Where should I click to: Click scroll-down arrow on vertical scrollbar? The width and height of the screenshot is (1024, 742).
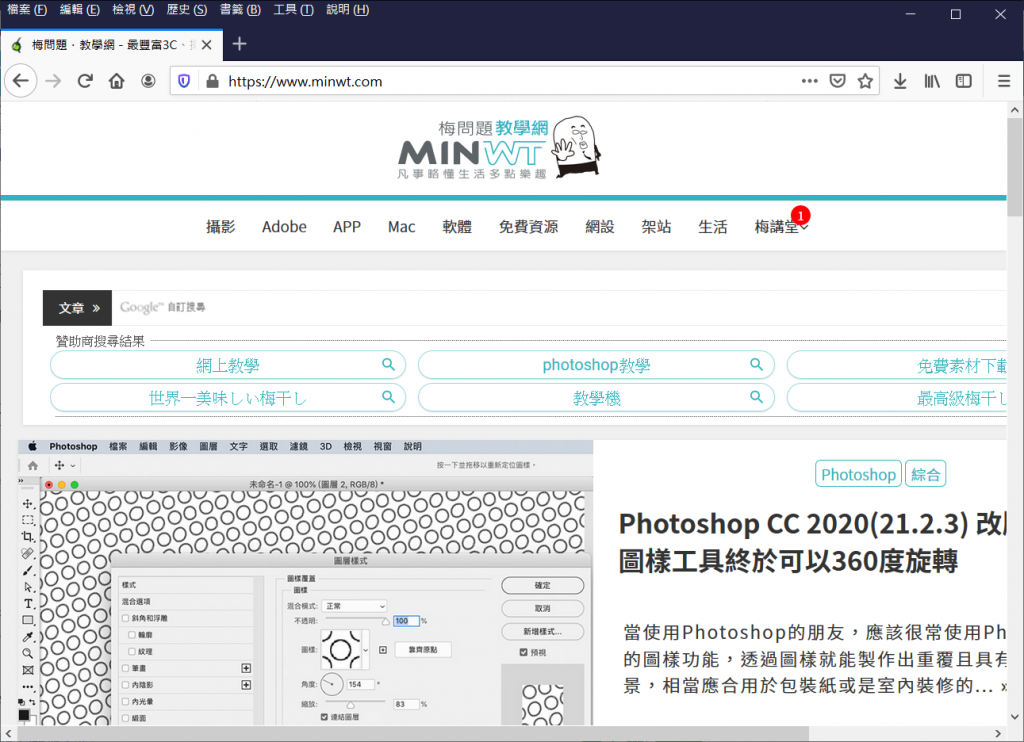(x=1015, y=717)
